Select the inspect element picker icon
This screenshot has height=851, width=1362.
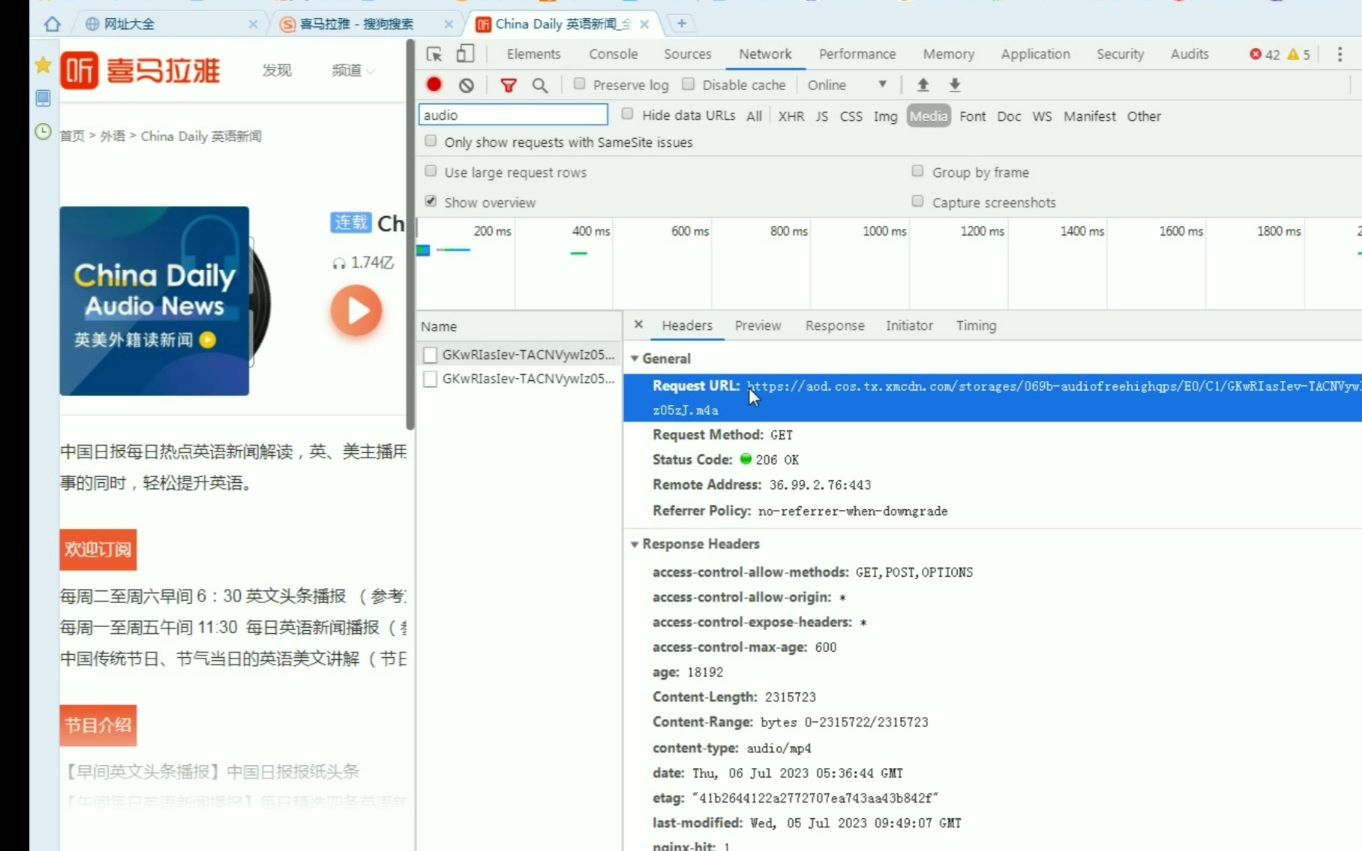point(434,54)
